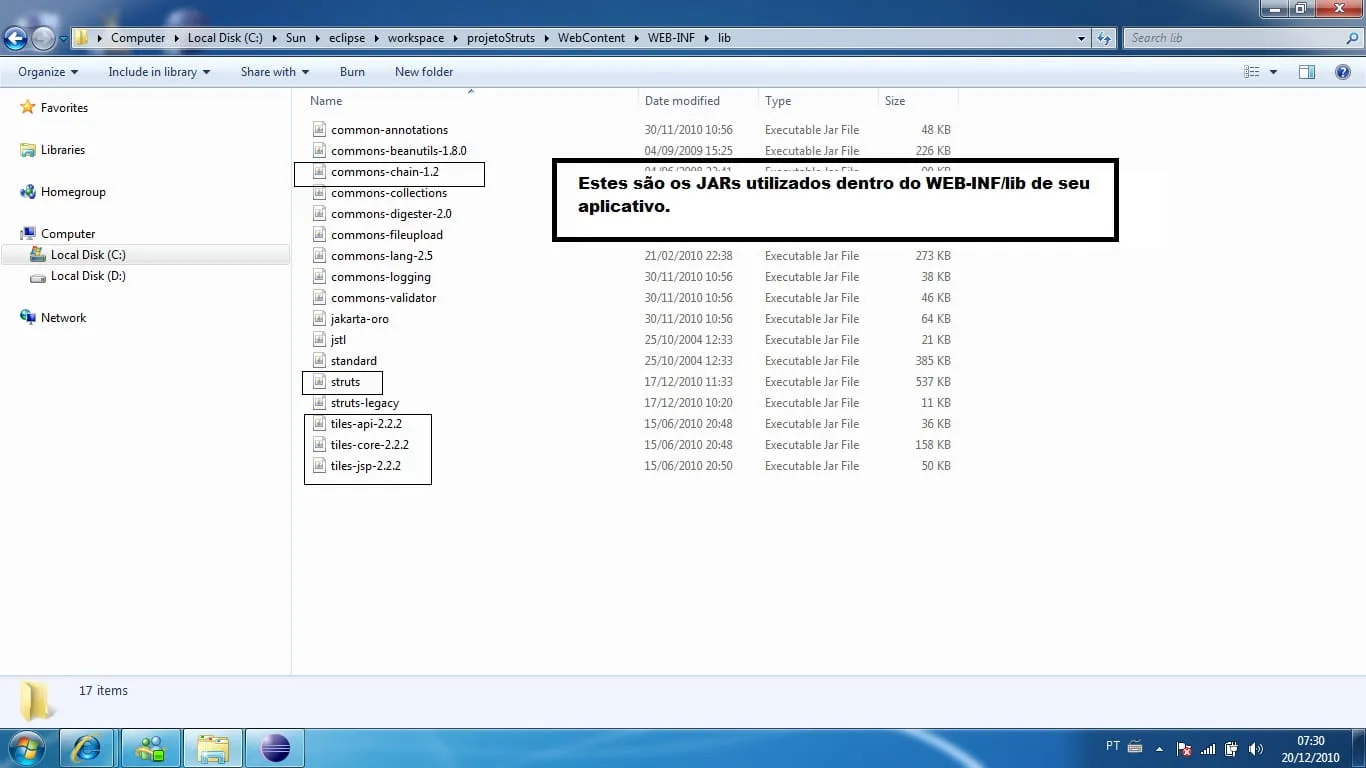The image size is (1366, 768).
Task: Select Computer in the navigation pane
Action: click(68, 234)
